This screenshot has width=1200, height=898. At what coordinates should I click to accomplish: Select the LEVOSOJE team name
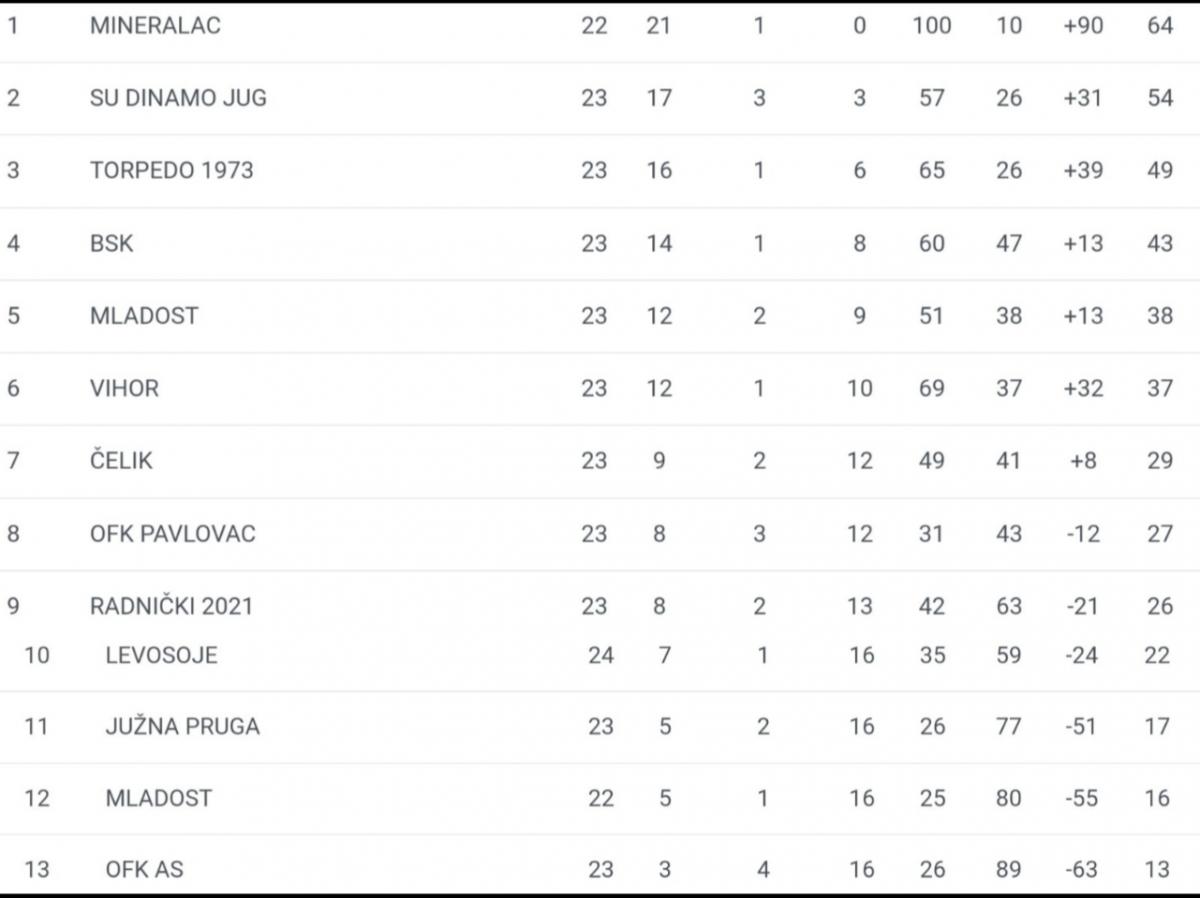pos(161,655)
